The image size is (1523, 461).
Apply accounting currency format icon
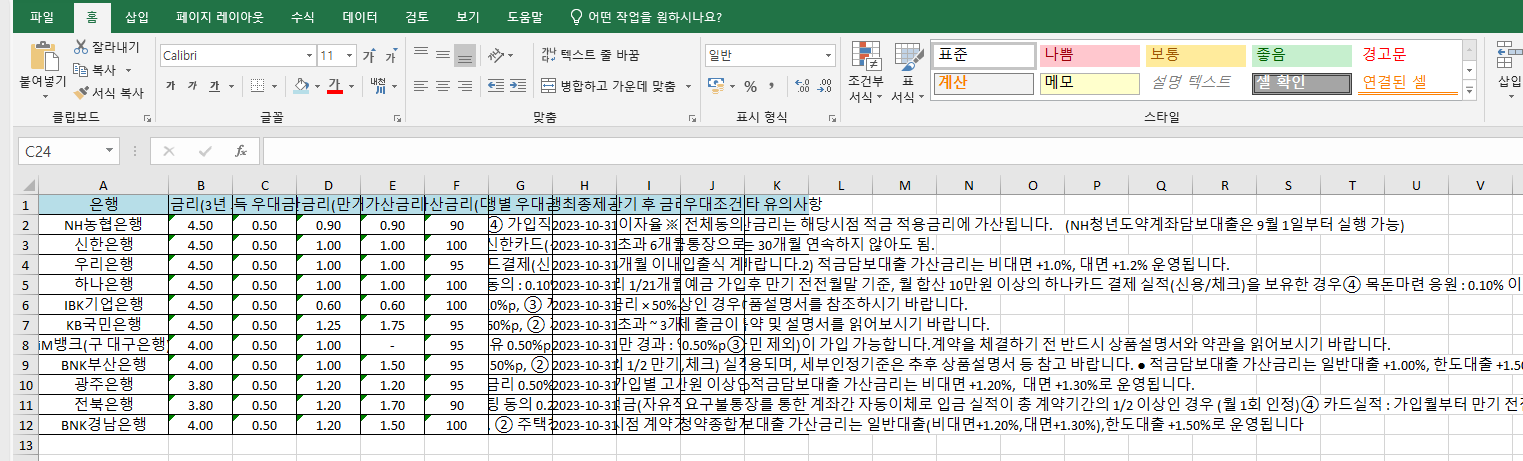[x=715, y=86]
